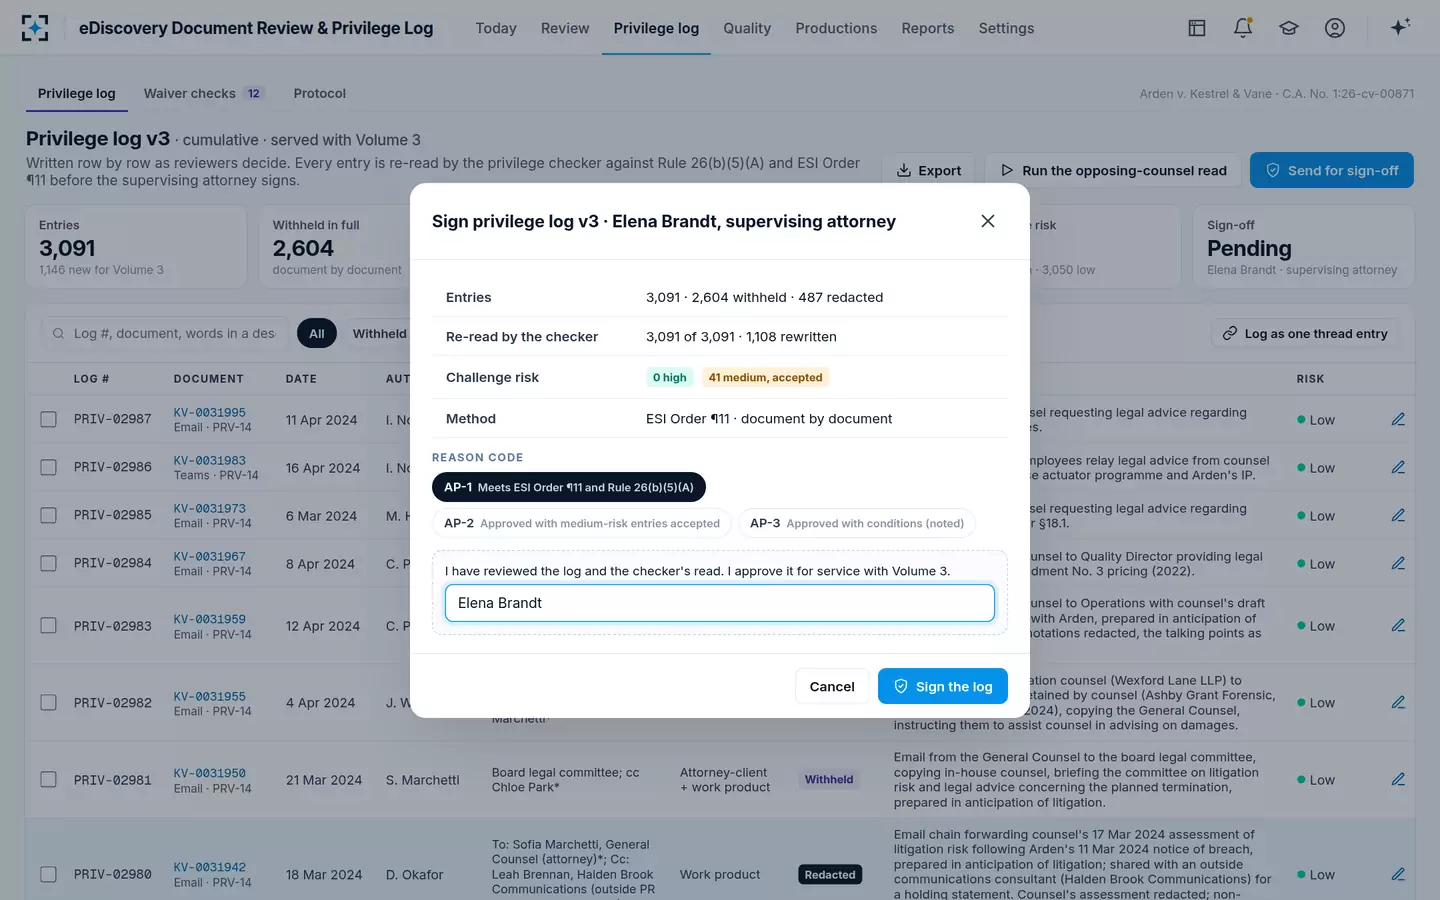Click Send for sign-off button

(x=1332, y=170)
